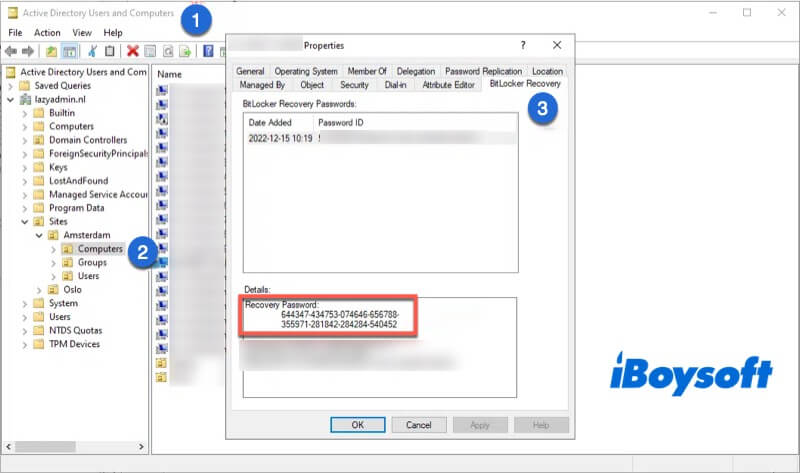Click the Name column header in the list
The width and height of the screenshot is (800, 473).
click(x=169, y=74)
